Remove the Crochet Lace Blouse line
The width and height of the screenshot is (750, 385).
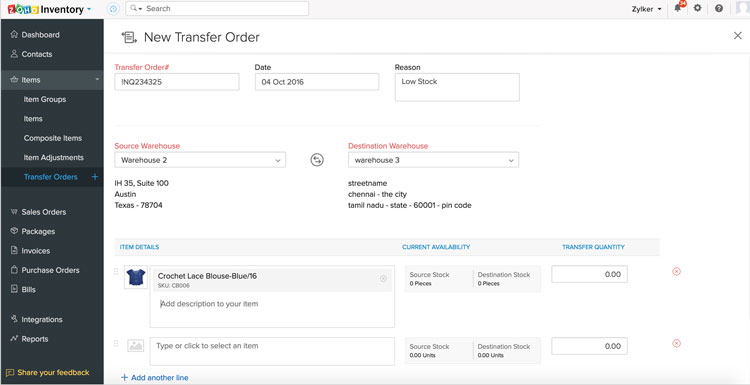676,272
